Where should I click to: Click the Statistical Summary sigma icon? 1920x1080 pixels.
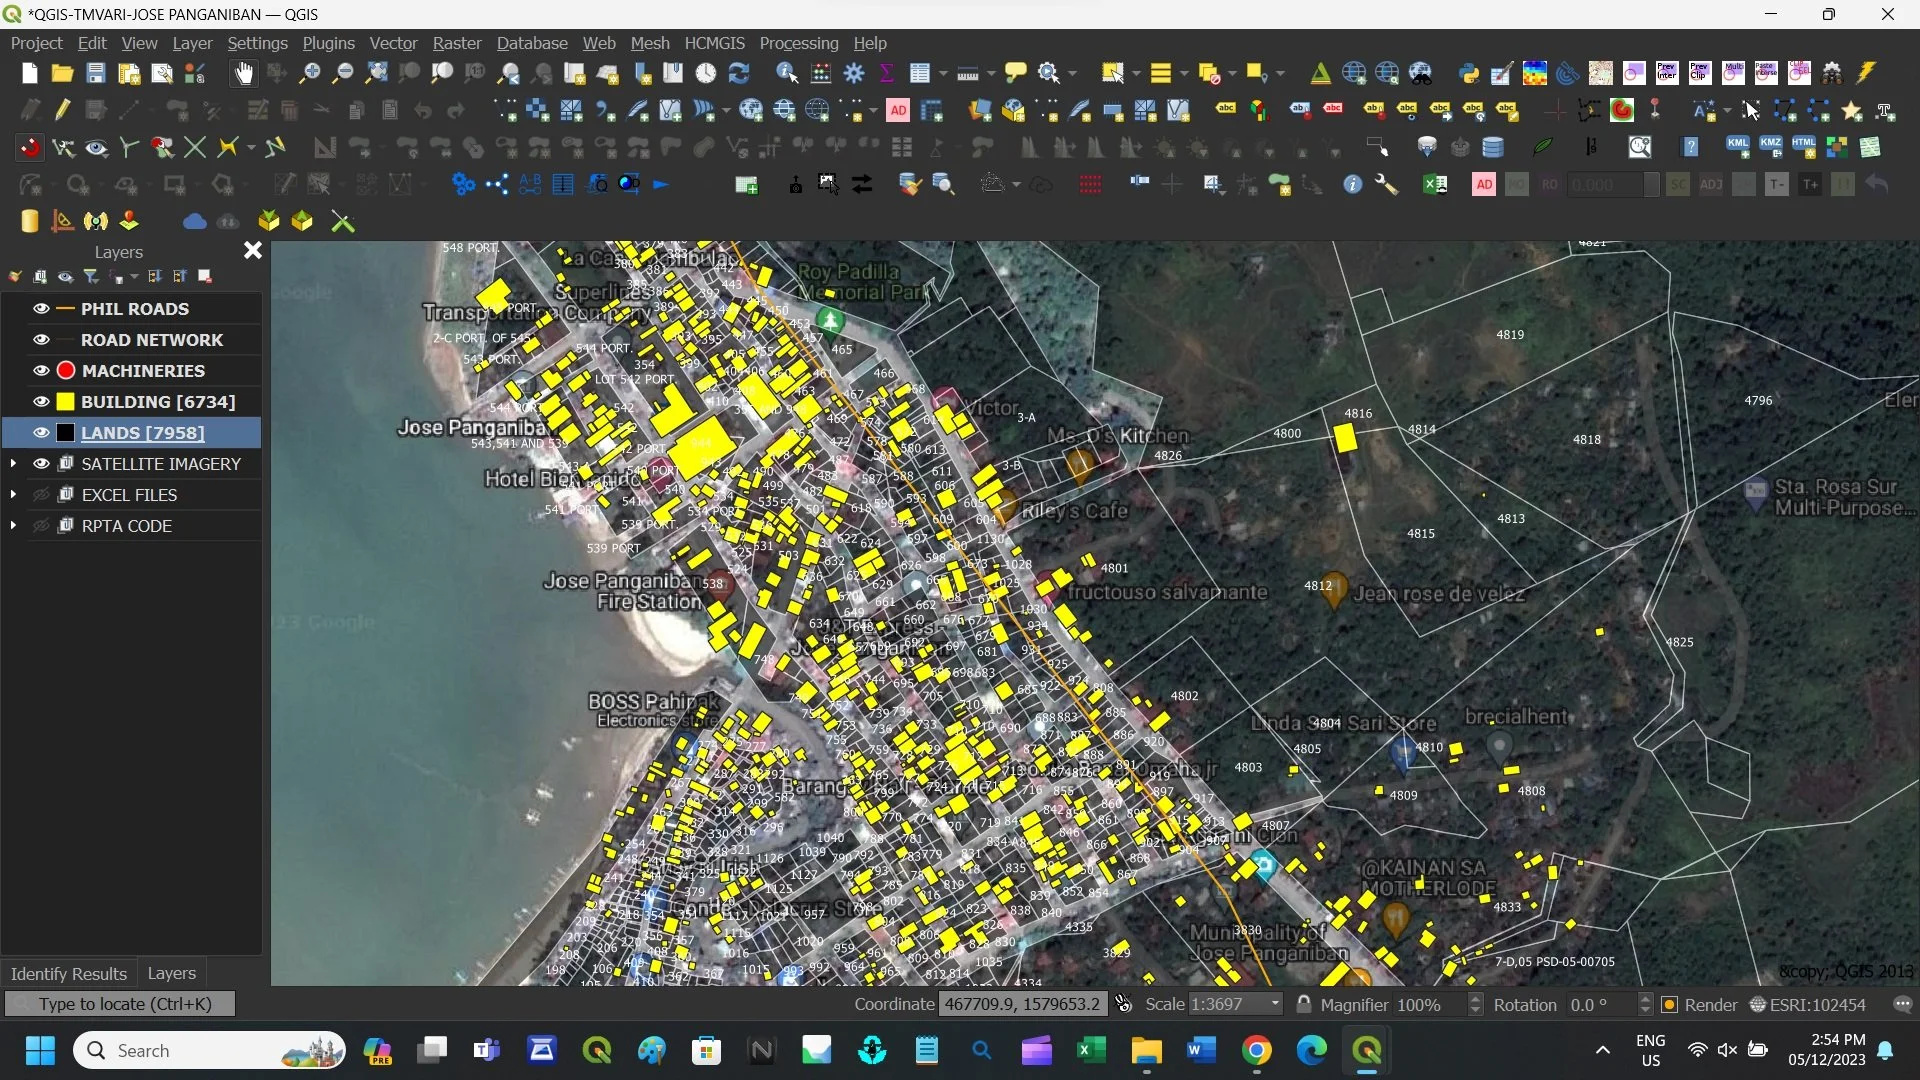pyautogui.click(x=886, y=73)
